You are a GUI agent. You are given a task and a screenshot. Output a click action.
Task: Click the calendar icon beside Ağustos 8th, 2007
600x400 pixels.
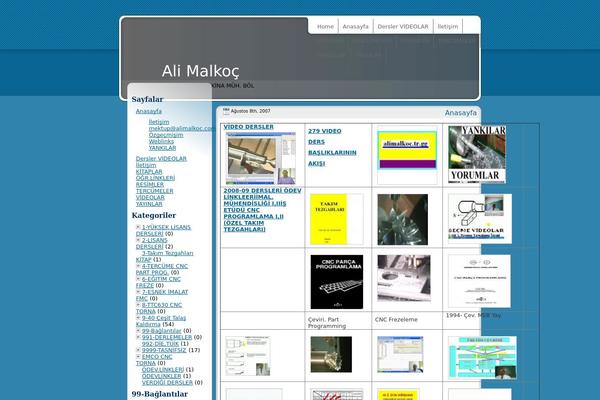click(226, 111)
